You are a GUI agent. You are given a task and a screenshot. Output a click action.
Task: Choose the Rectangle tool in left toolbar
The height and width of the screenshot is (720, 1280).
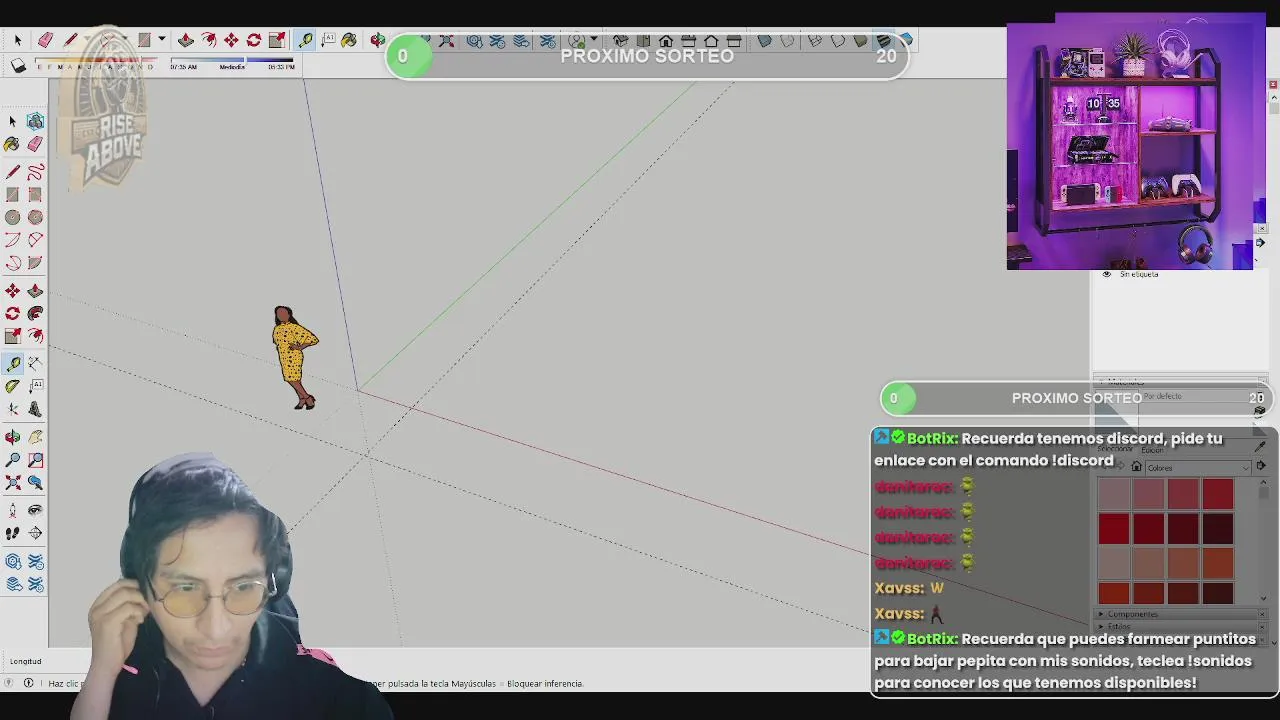coord(12,195)
